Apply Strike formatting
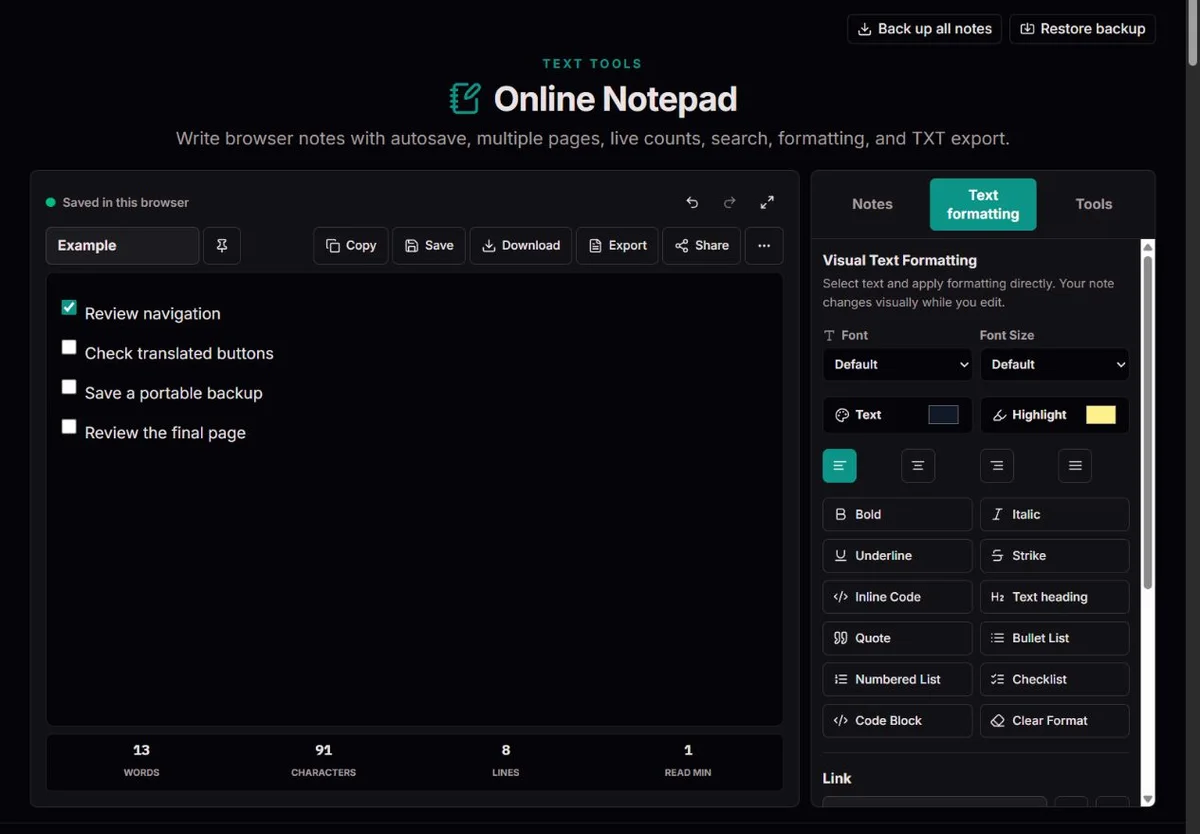 pos(1054,555)
